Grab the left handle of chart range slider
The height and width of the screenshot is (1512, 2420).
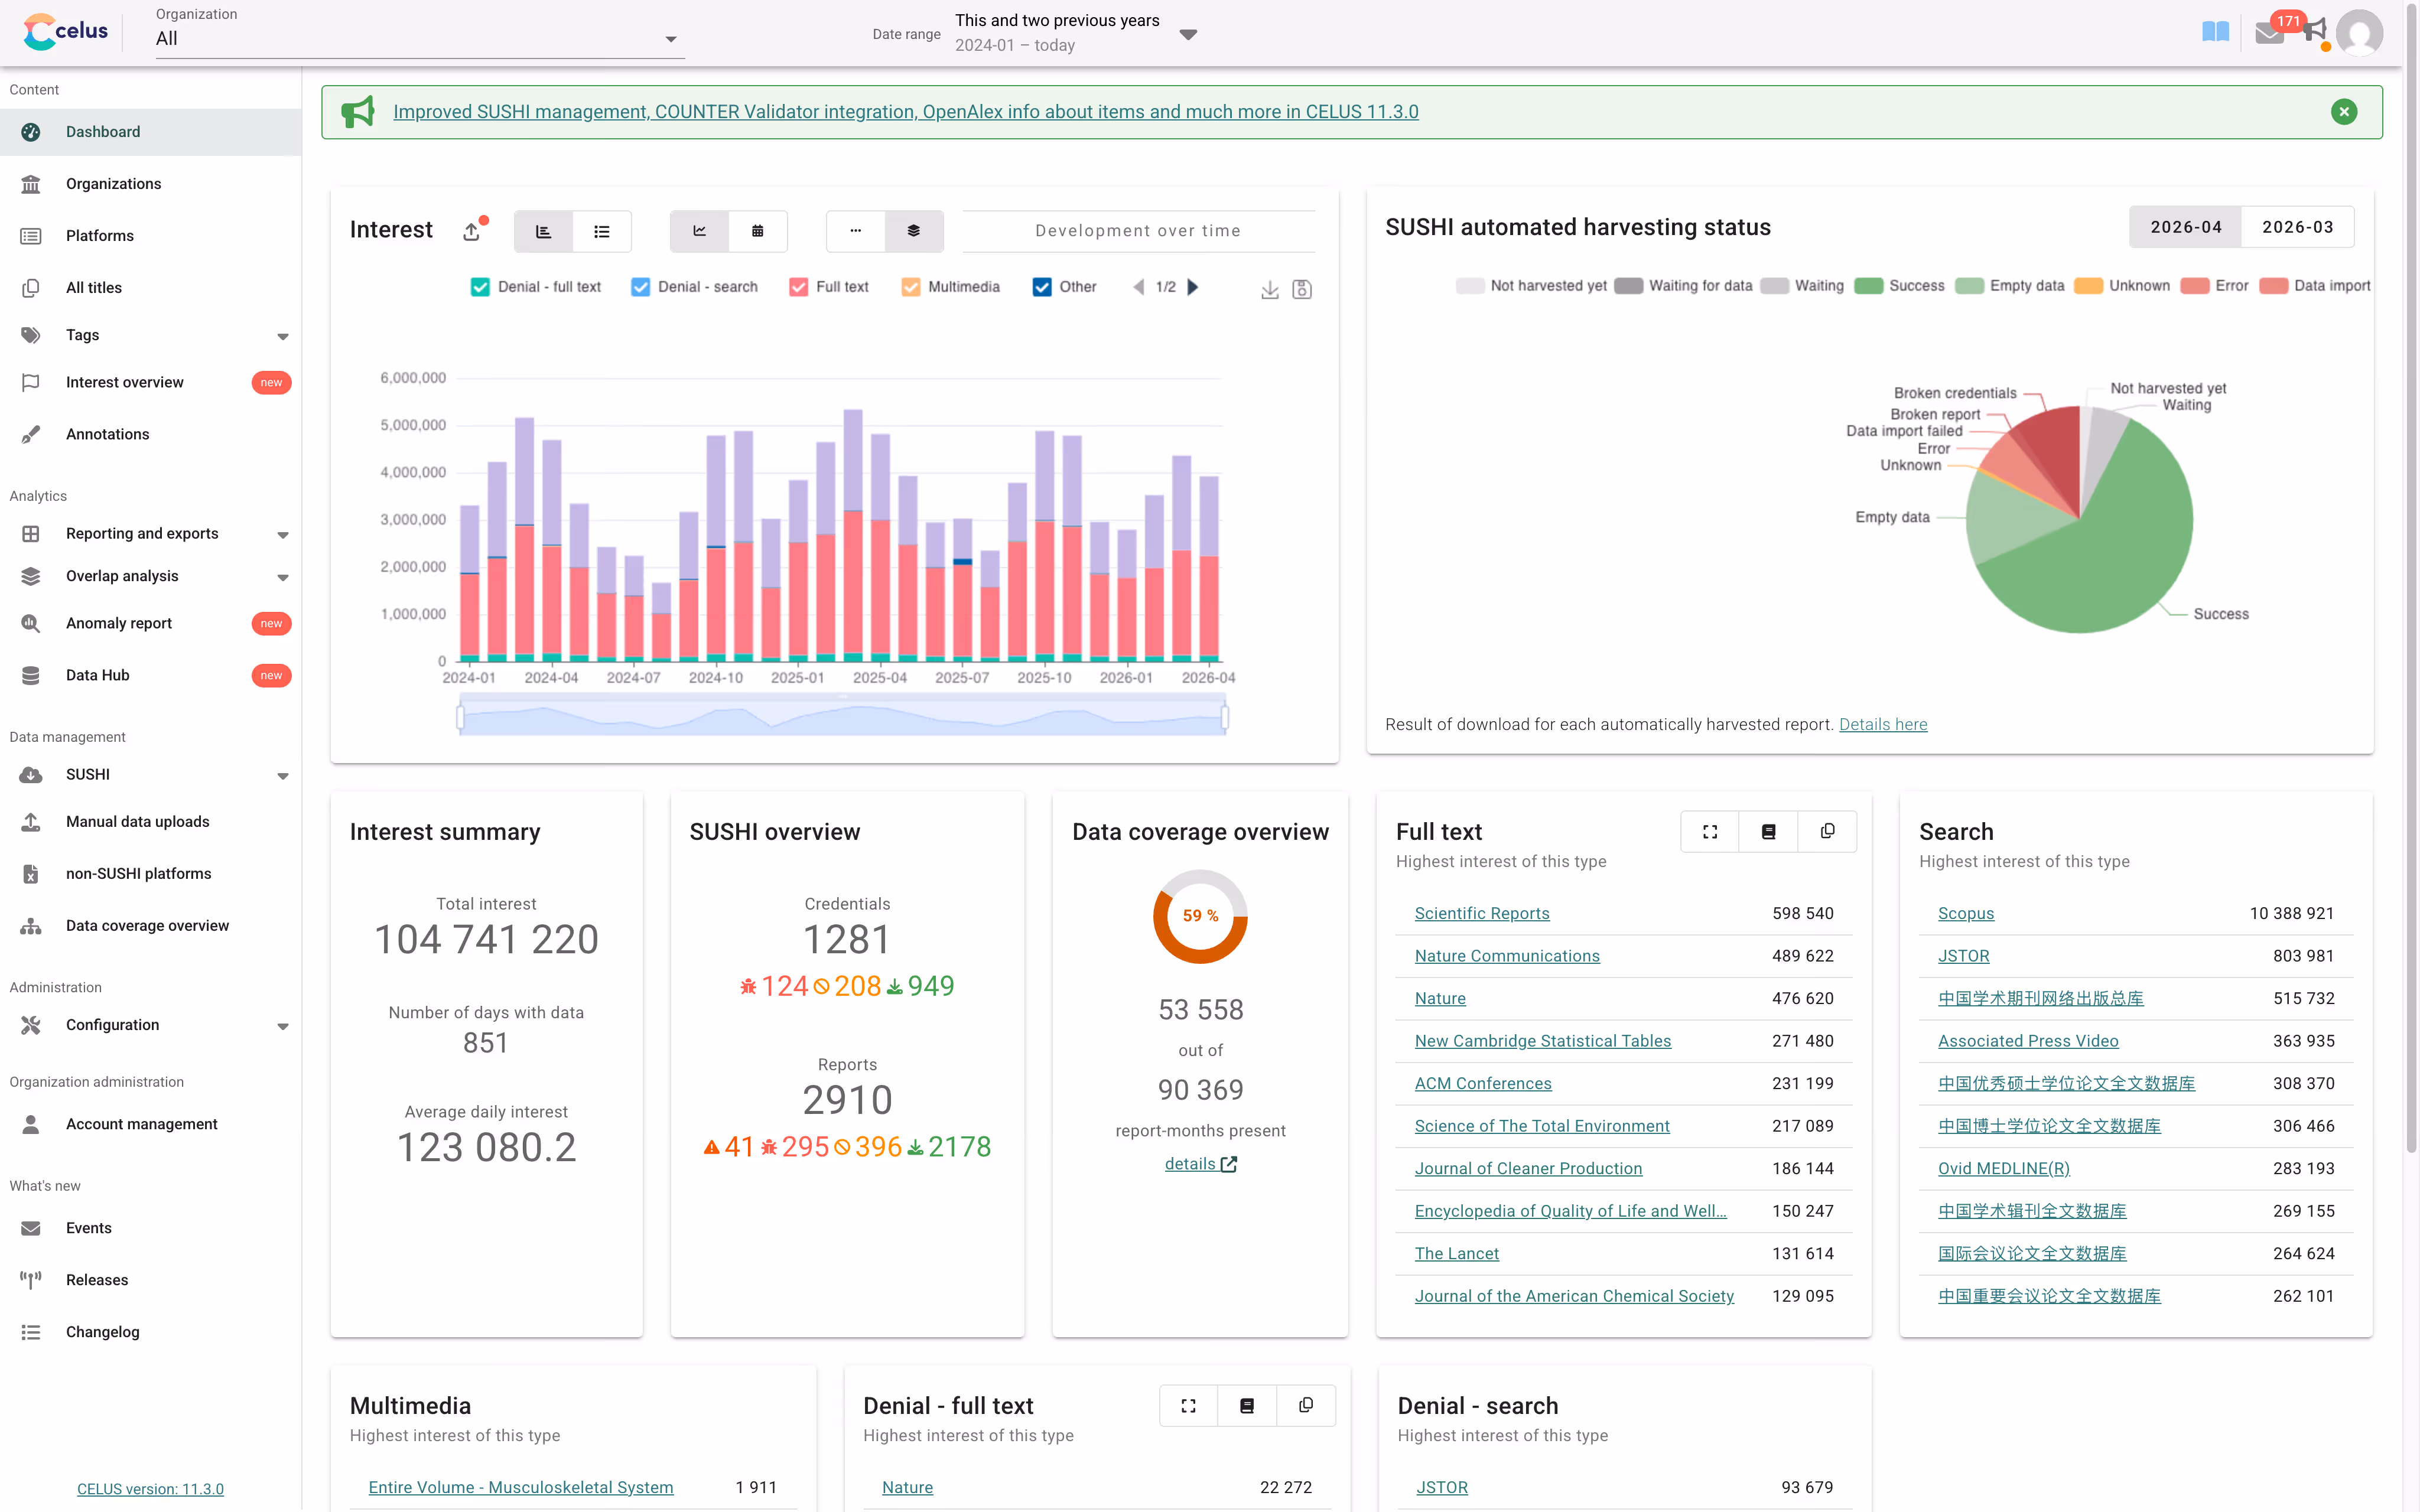pos(461,717)
